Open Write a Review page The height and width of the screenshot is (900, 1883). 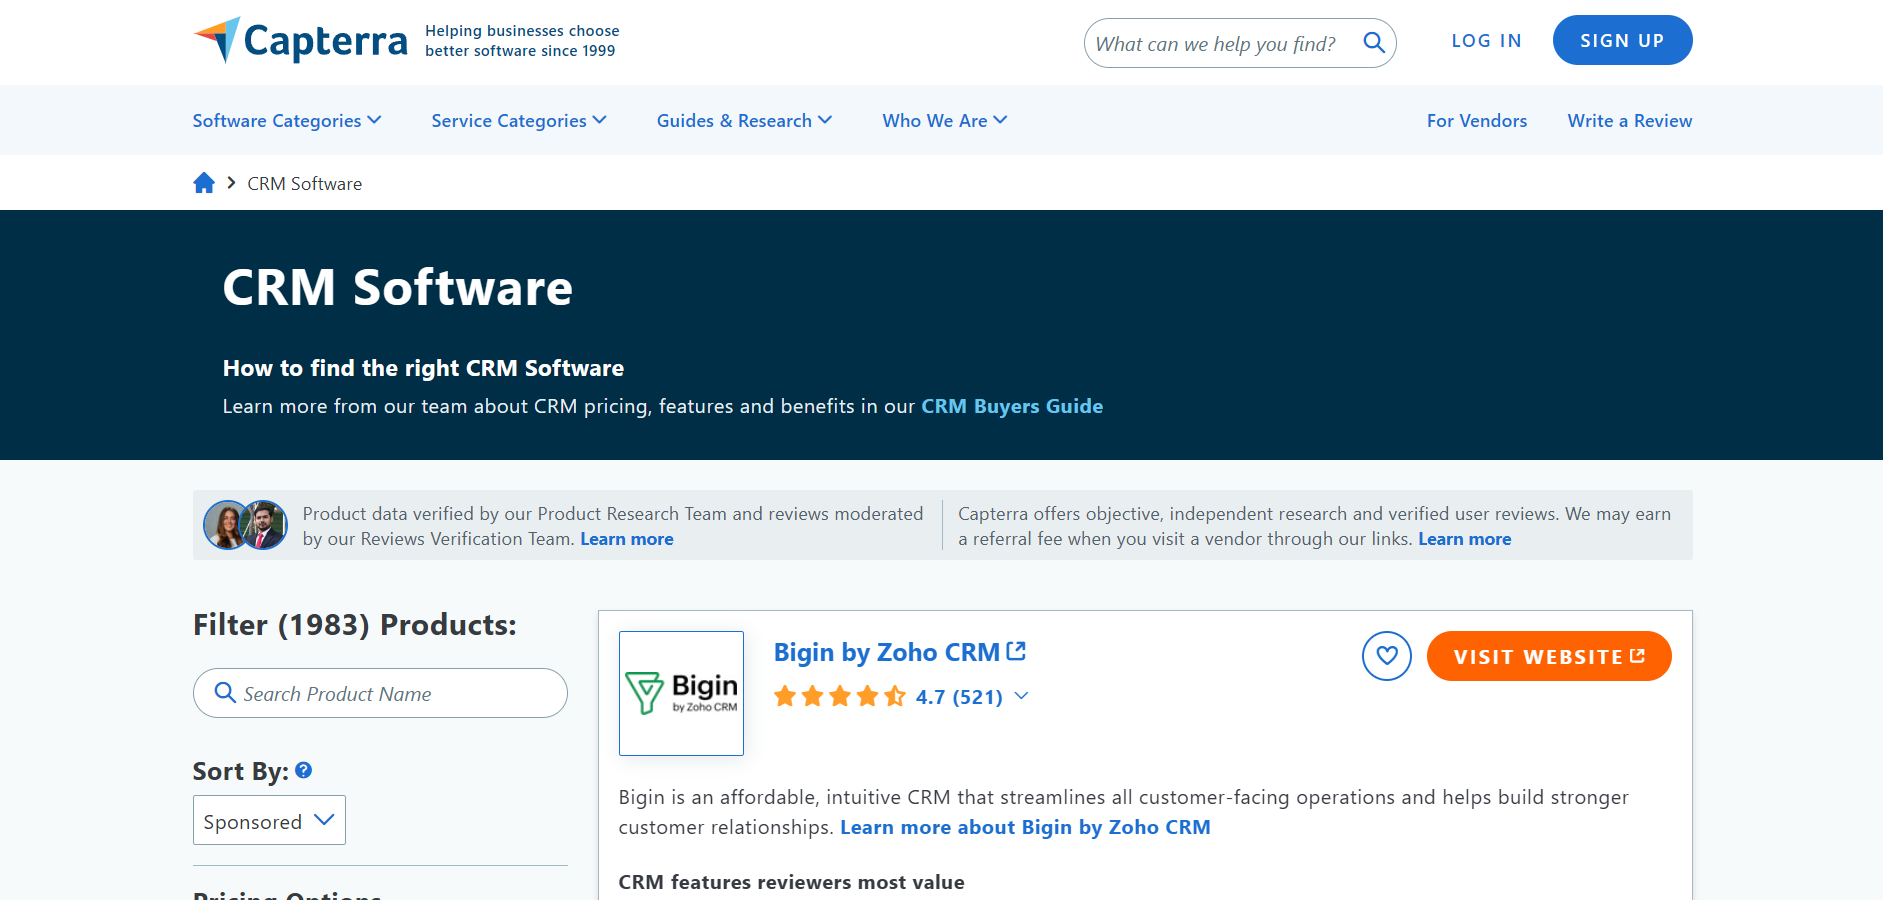click(x=1630, y=120)
